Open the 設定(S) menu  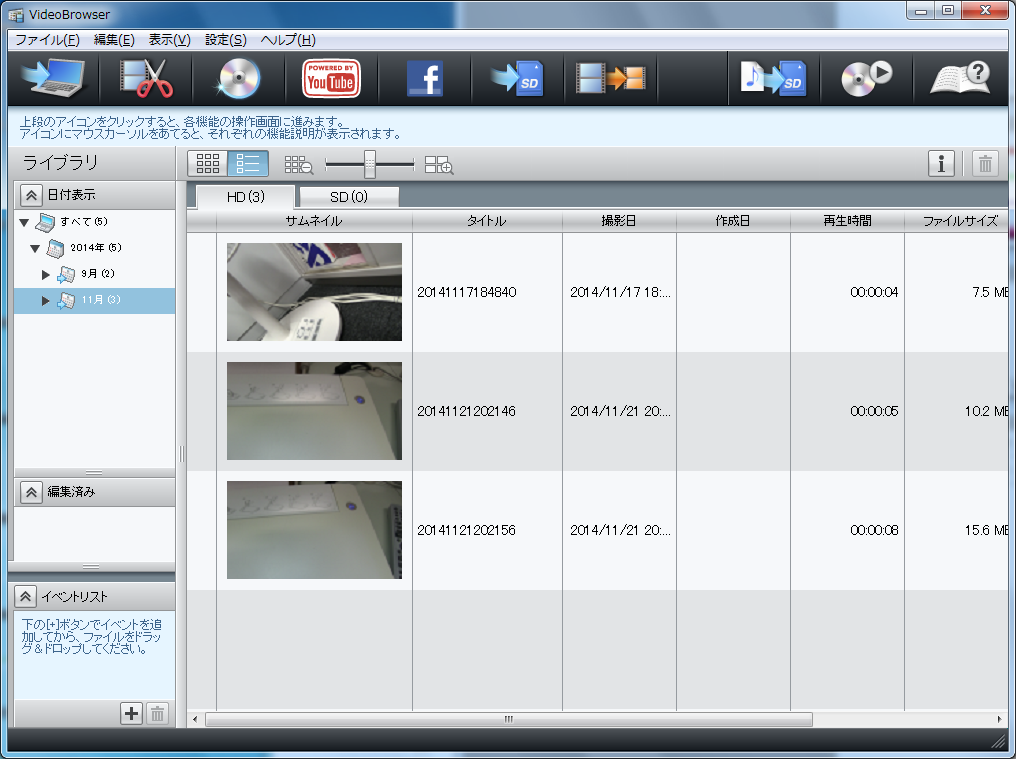[225, 40]
